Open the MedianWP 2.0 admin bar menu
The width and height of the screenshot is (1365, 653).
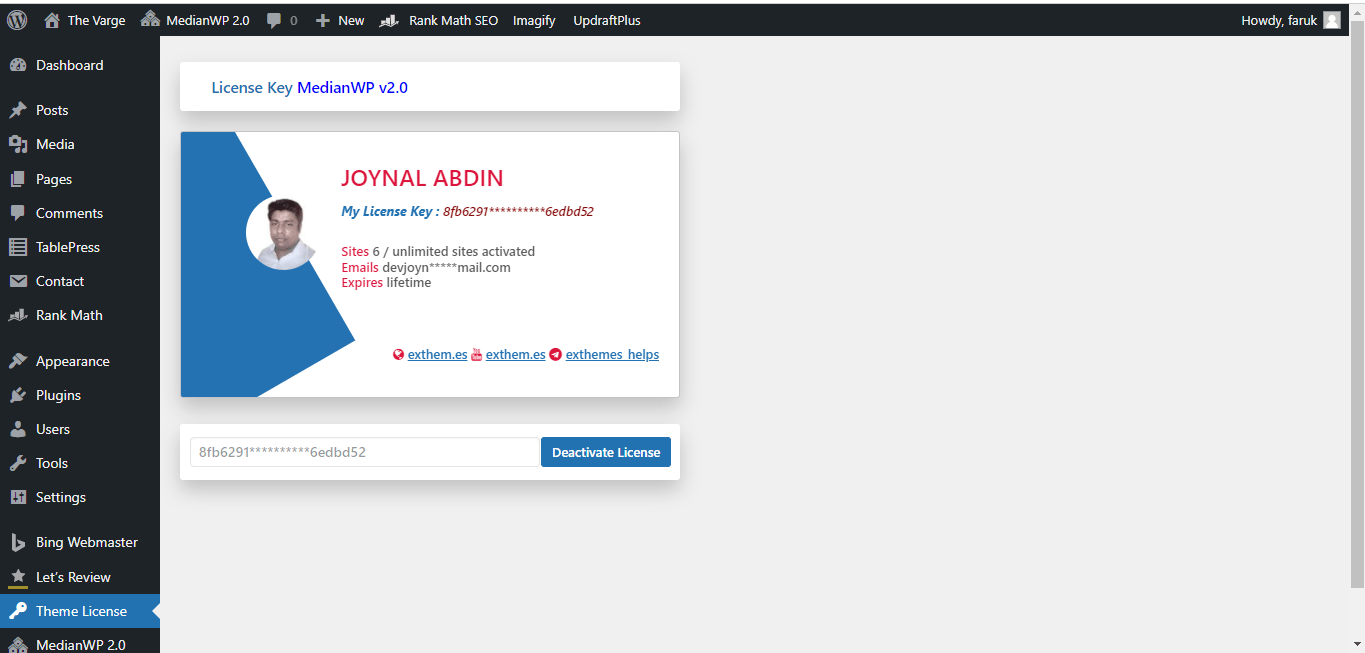click(195, 20)
